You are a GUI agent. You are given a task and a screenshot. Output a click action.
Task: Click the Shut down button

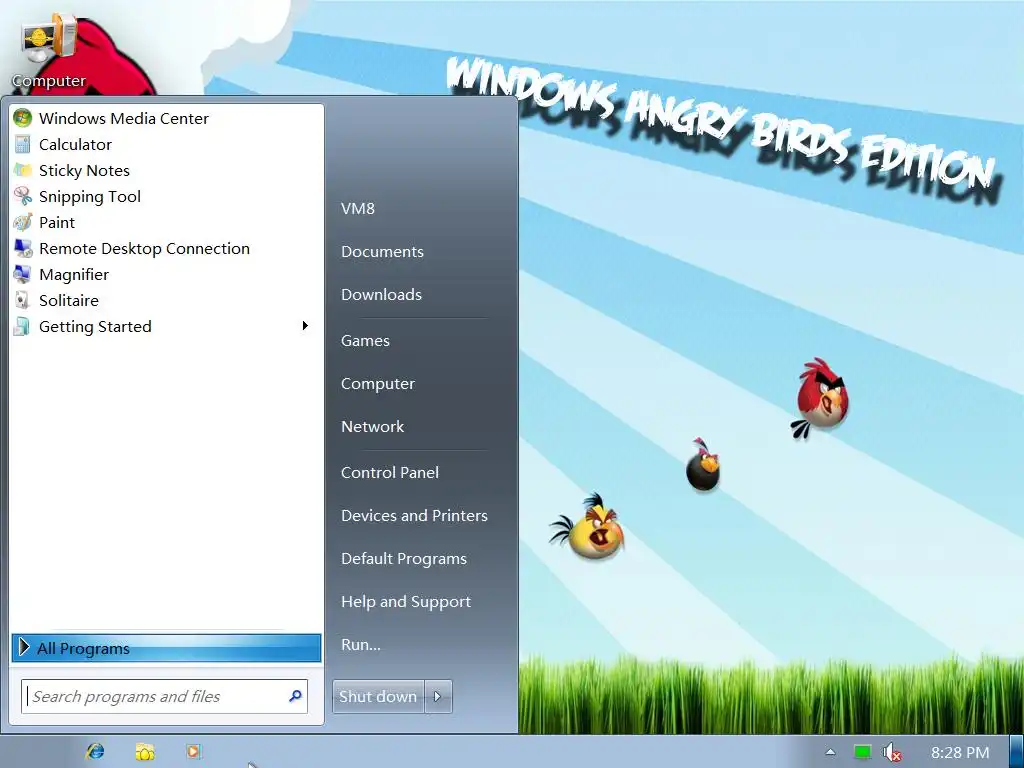pos(378,697)
